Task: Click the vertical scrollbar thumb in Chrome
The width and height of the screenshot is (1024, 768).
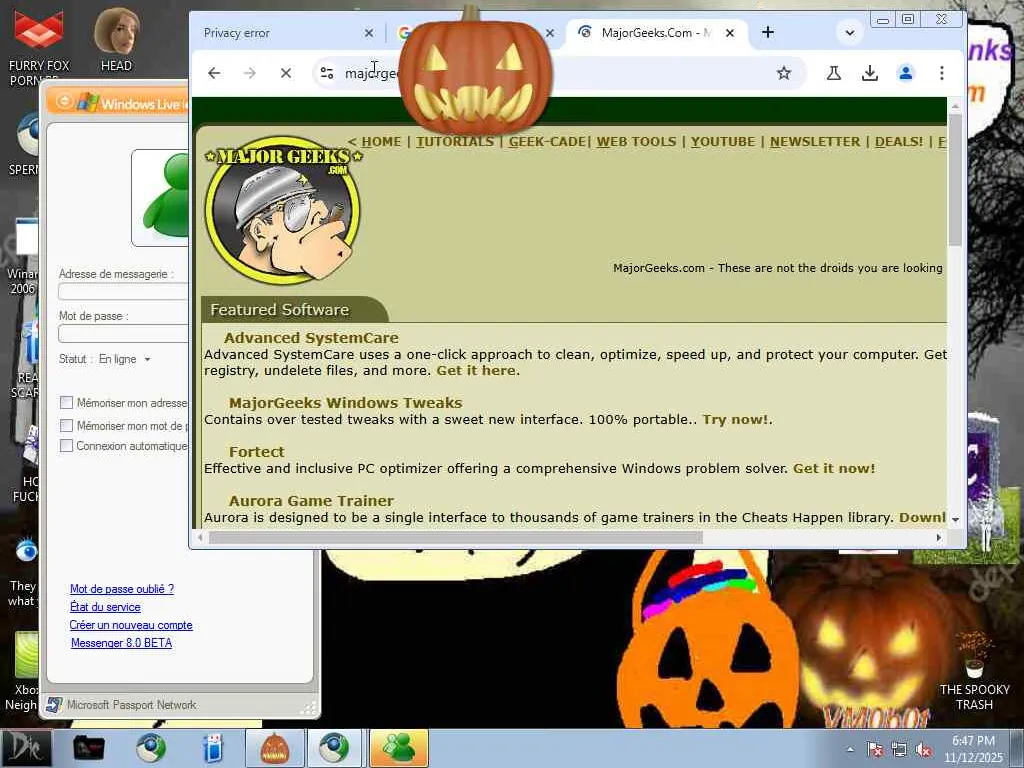Action: [x=955, y=180]
